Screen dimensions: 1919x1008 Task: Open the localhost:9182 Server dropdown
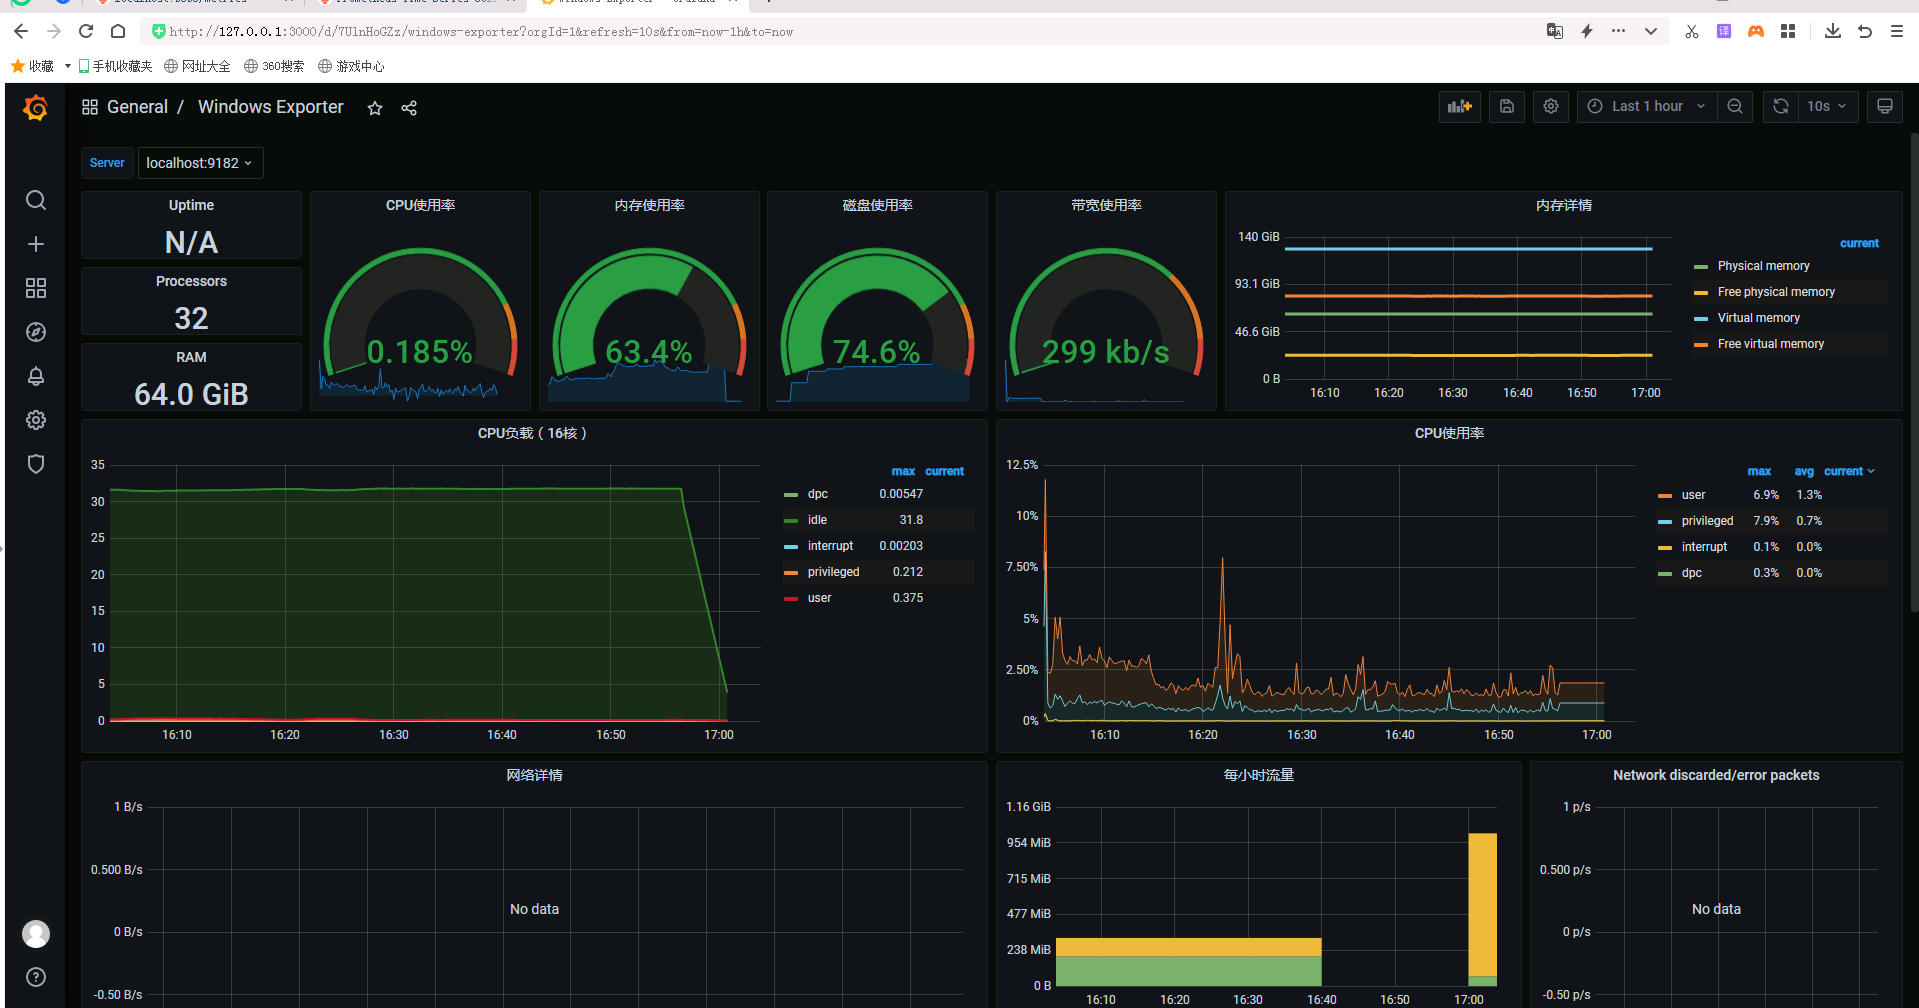199,163
